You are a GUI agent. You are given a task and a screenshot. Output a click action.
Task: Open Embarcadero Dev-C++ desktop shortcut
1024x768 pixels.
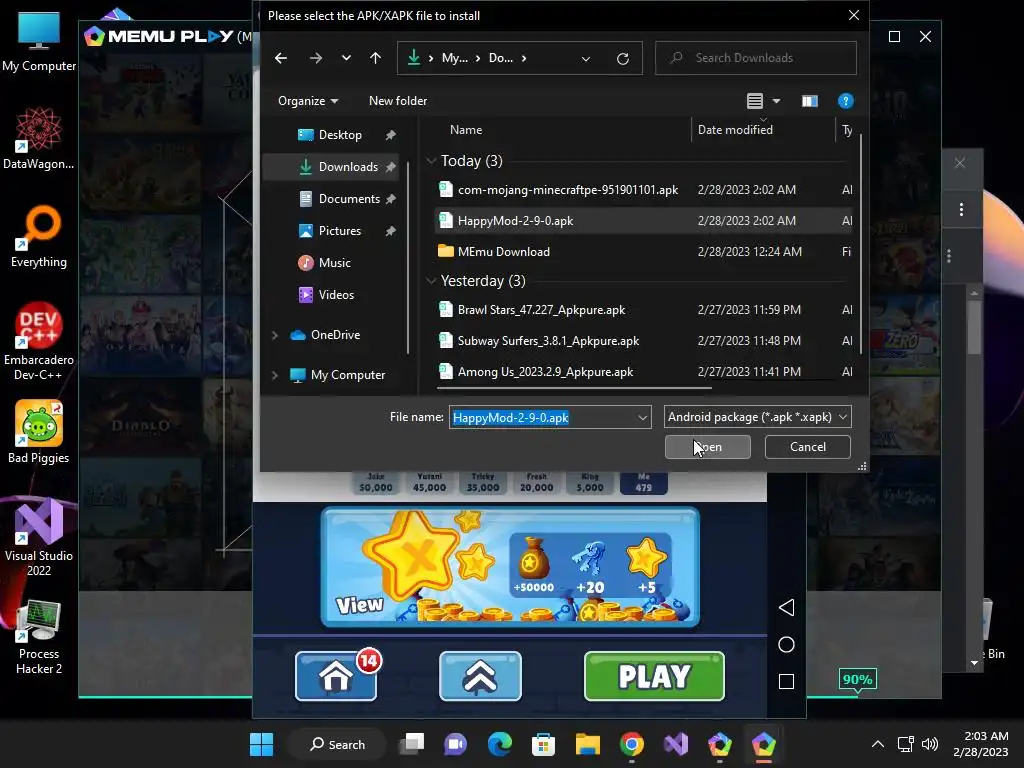[39, 342]
